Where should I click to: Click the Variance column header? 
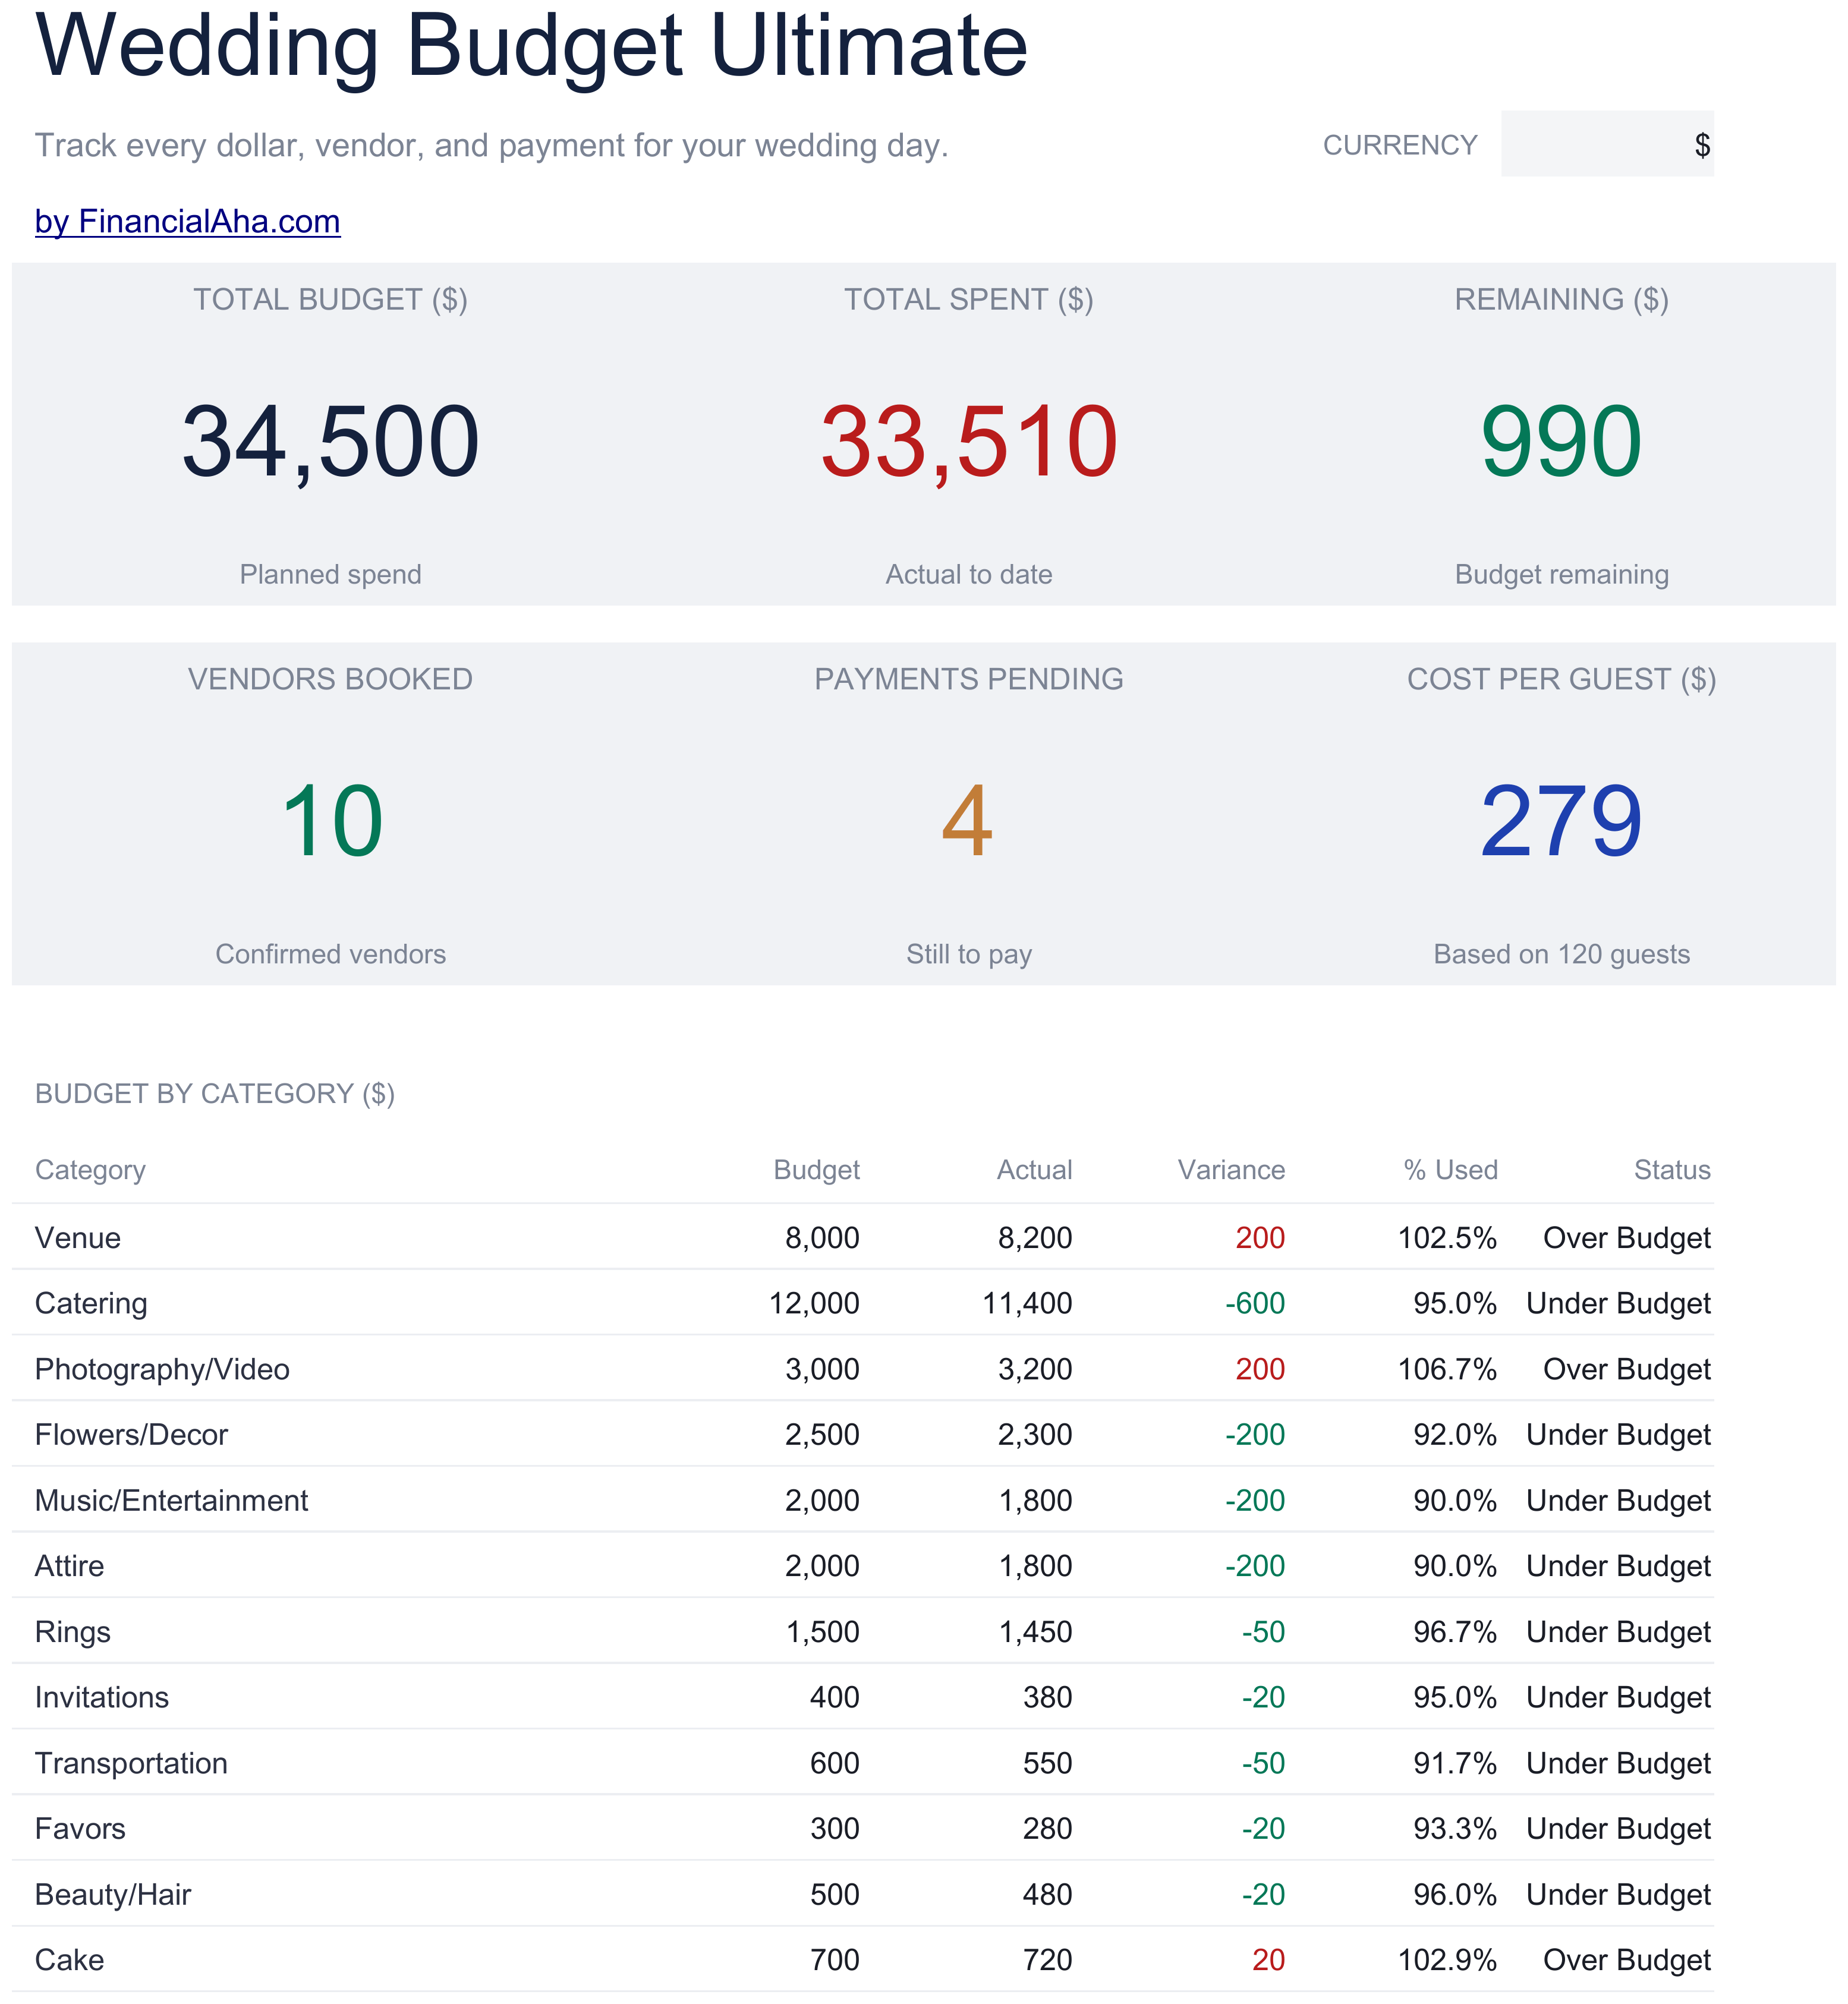(x=1231, y=1169)
